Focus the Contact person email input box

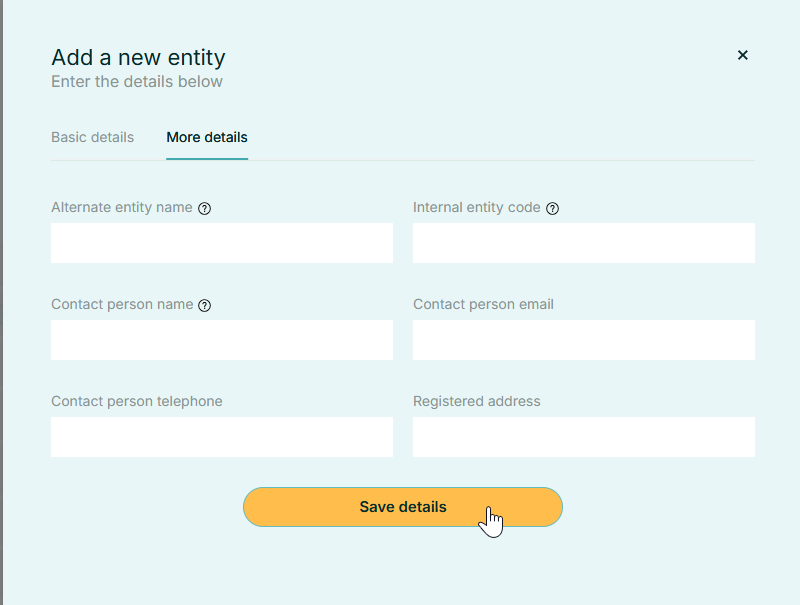584,340
